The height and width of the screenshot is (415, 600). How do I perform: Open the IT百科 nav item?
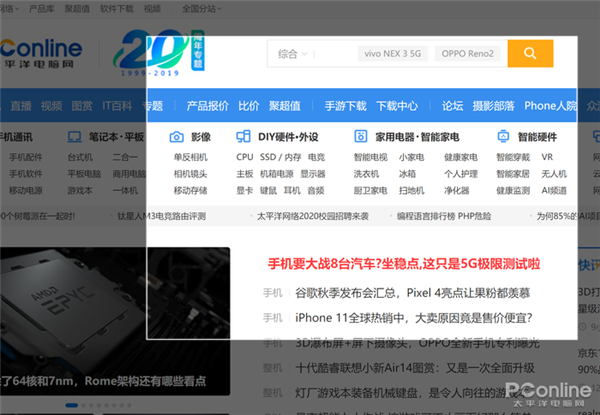click(x=117, y=106)
